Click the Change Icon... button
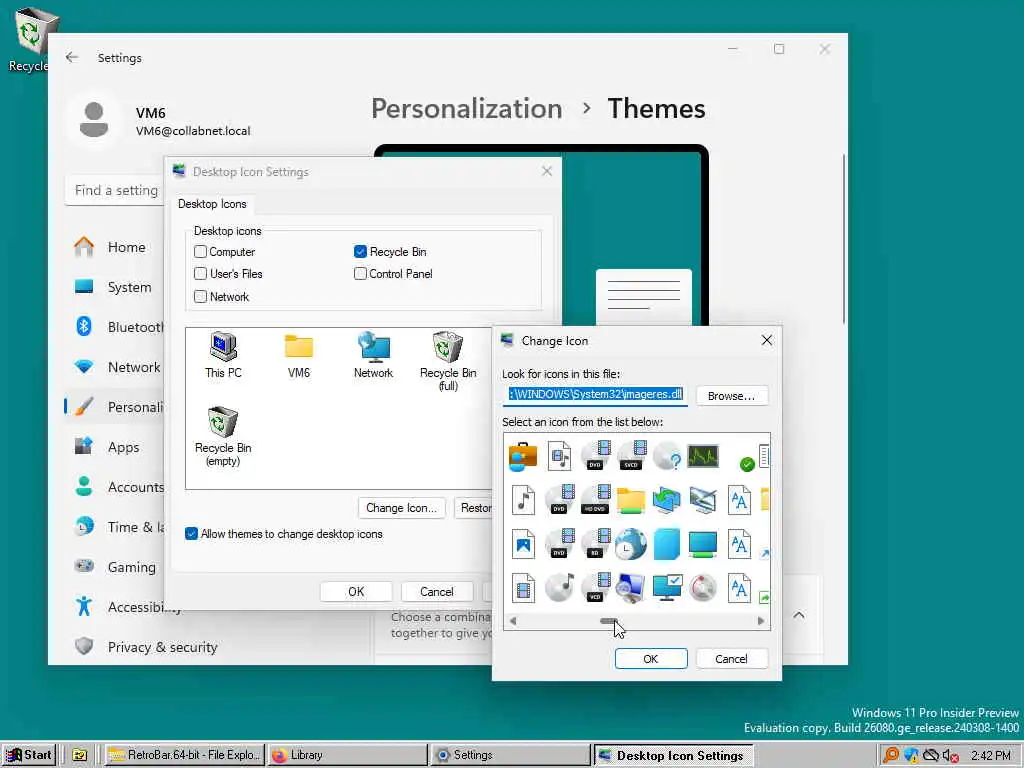The width and height of the screenshot is (1024, 768). tap(402, 507)
